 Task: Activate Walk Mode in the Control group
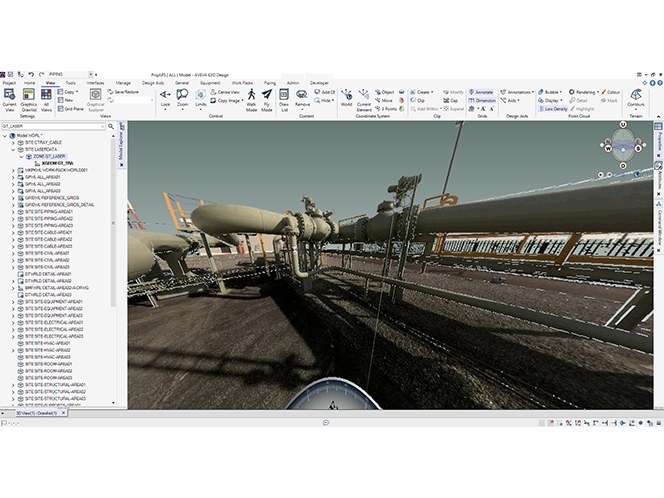click(251, 100)
